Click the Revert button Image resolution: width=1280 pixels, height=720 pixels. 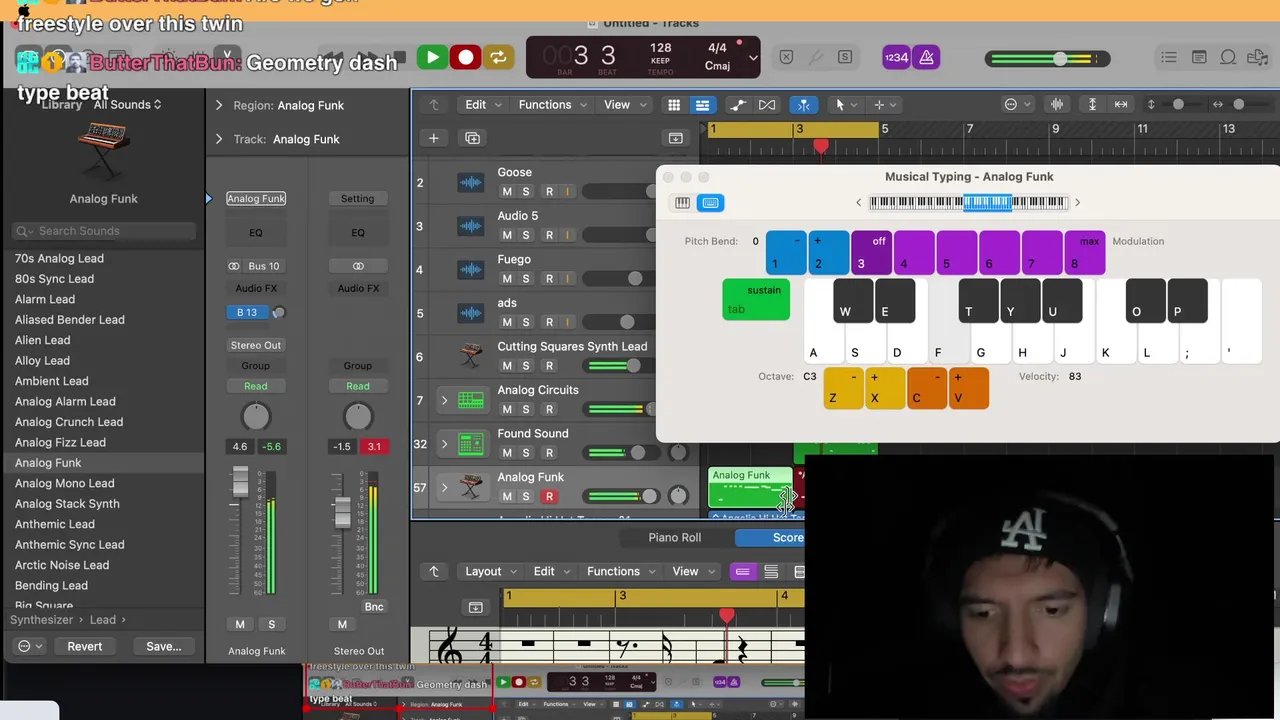[84, 646]
